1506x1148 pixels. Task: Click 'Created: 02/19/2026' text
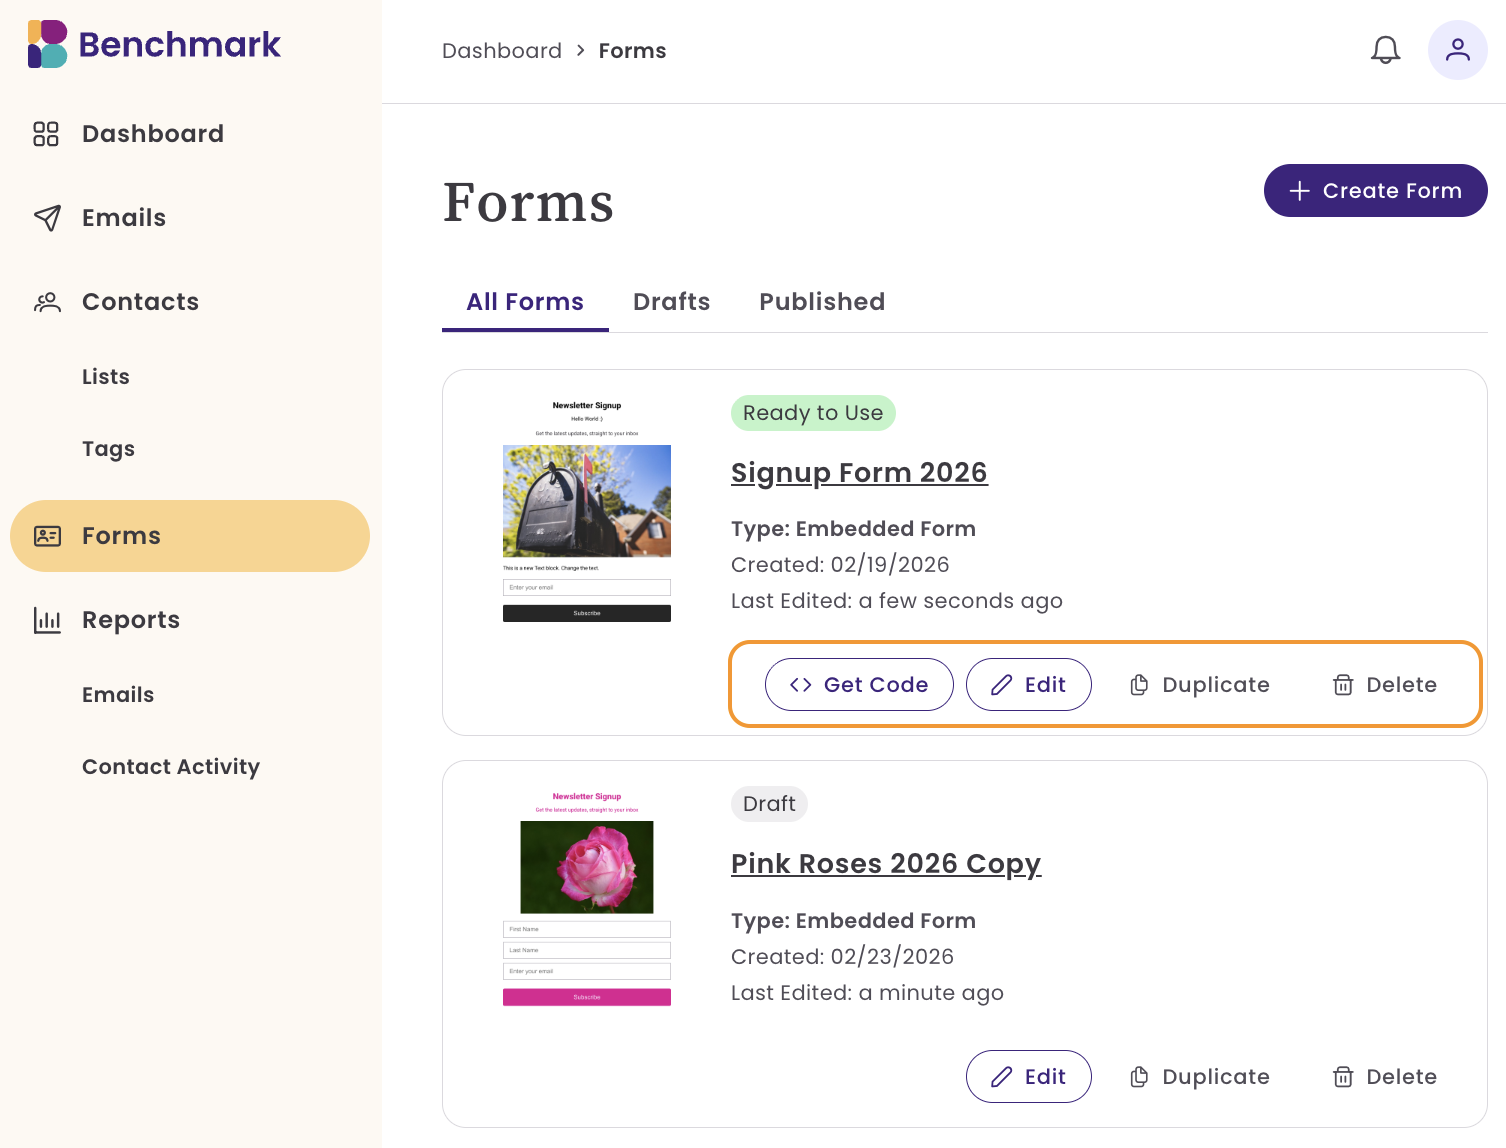tap(840, 565)
